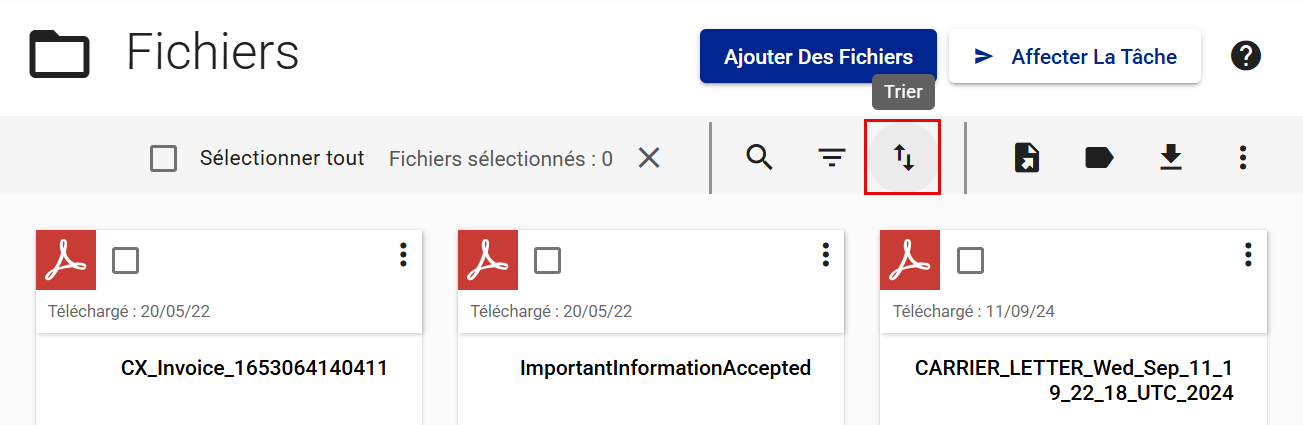
Task: Open CARRIER_LETTER card three-dot menu
Action: [1247, 255]
